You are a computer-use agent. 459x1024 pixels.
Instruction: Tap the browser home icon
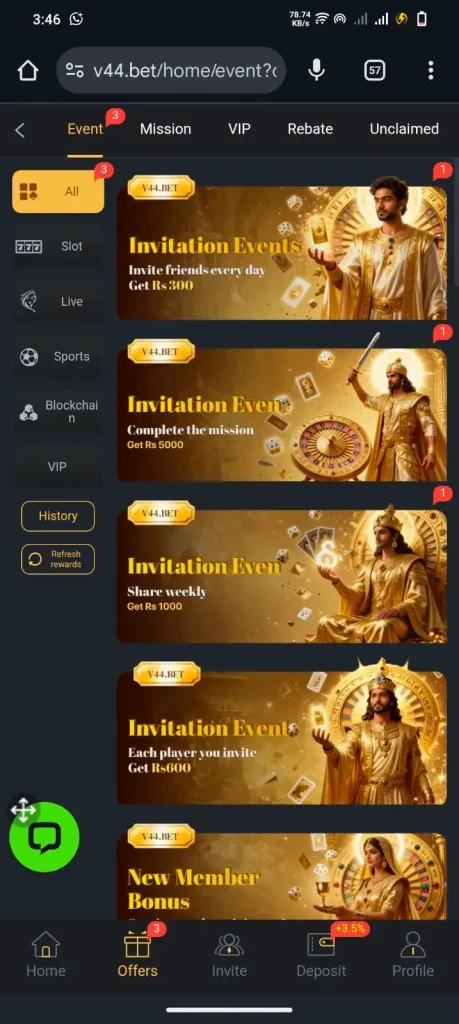pyautogui.click(x=27, y=71)
